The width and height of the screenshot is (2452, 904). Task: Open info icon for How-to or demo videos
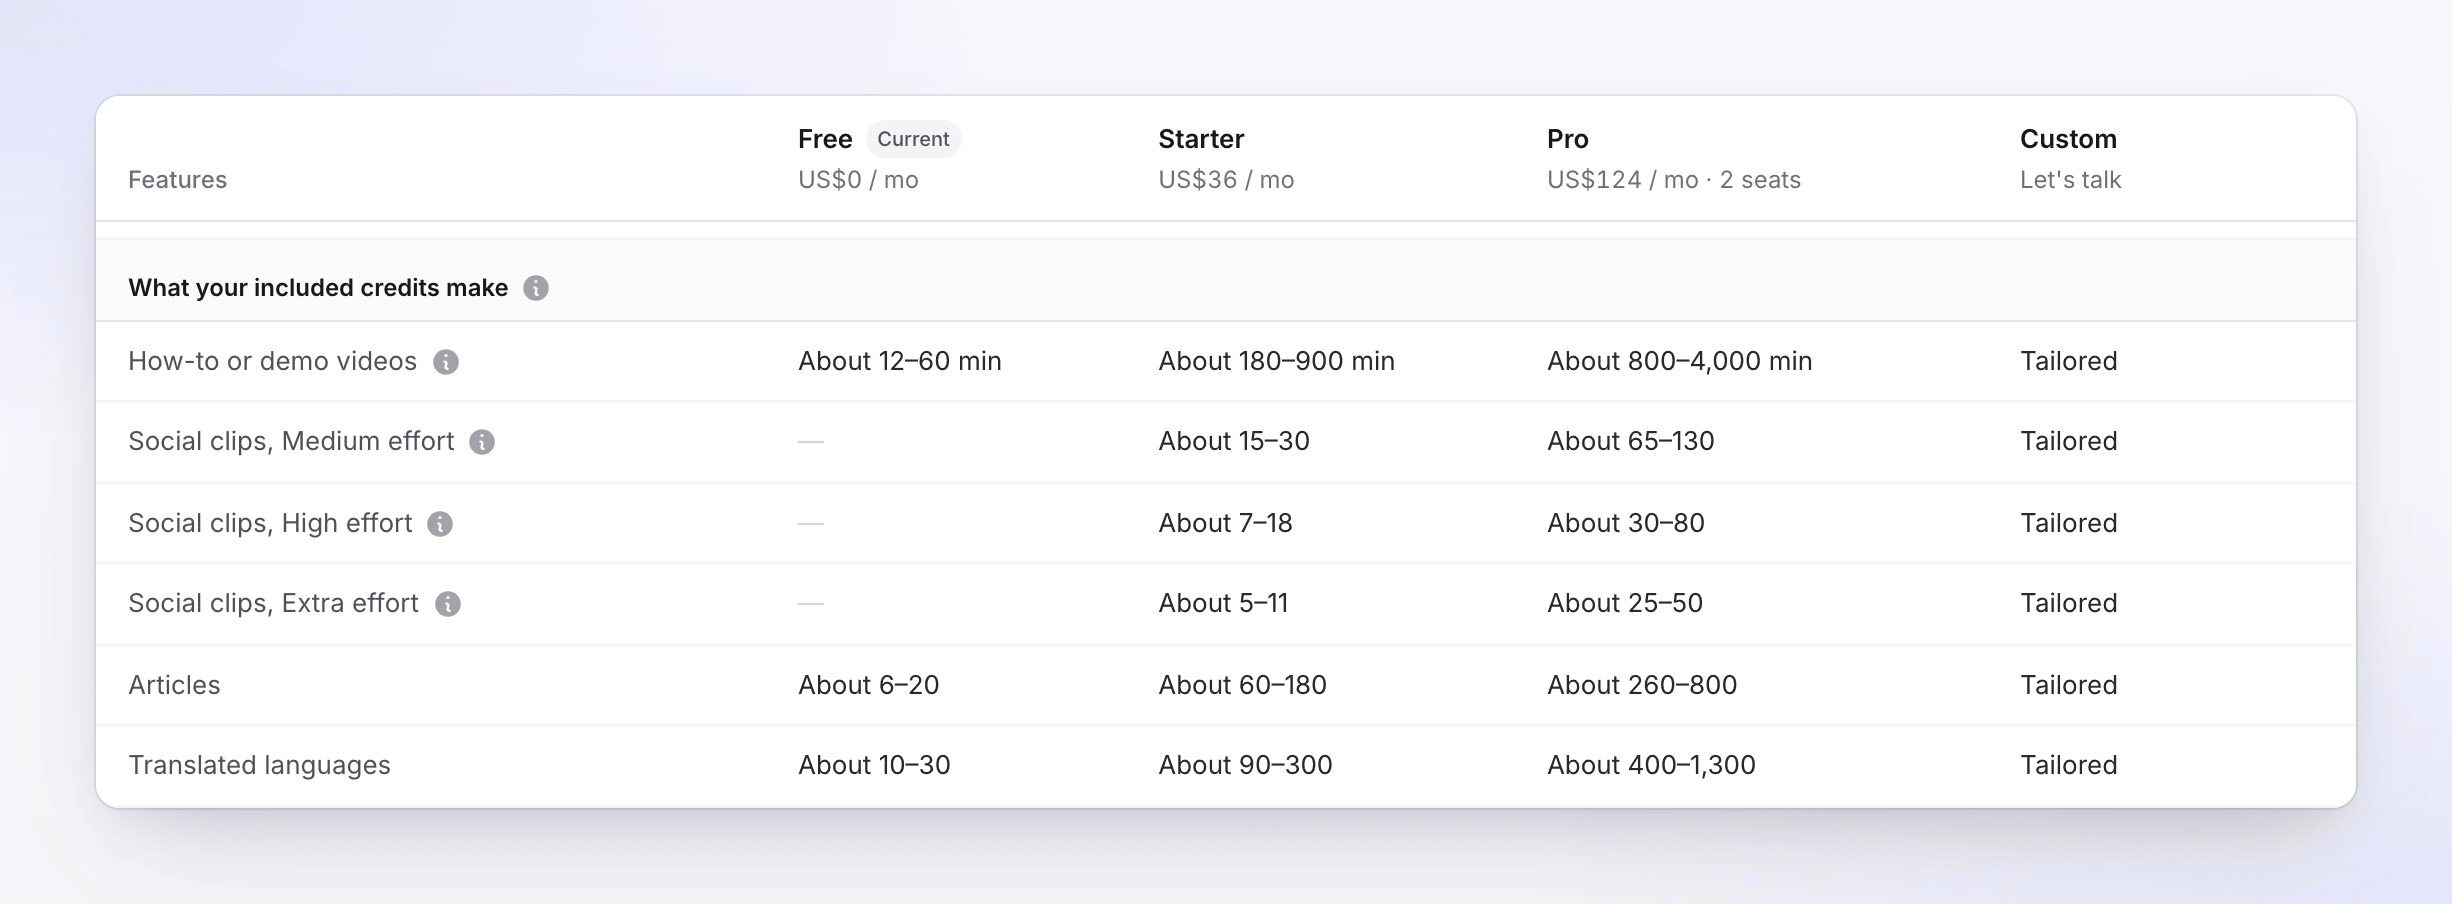point(446,362)
